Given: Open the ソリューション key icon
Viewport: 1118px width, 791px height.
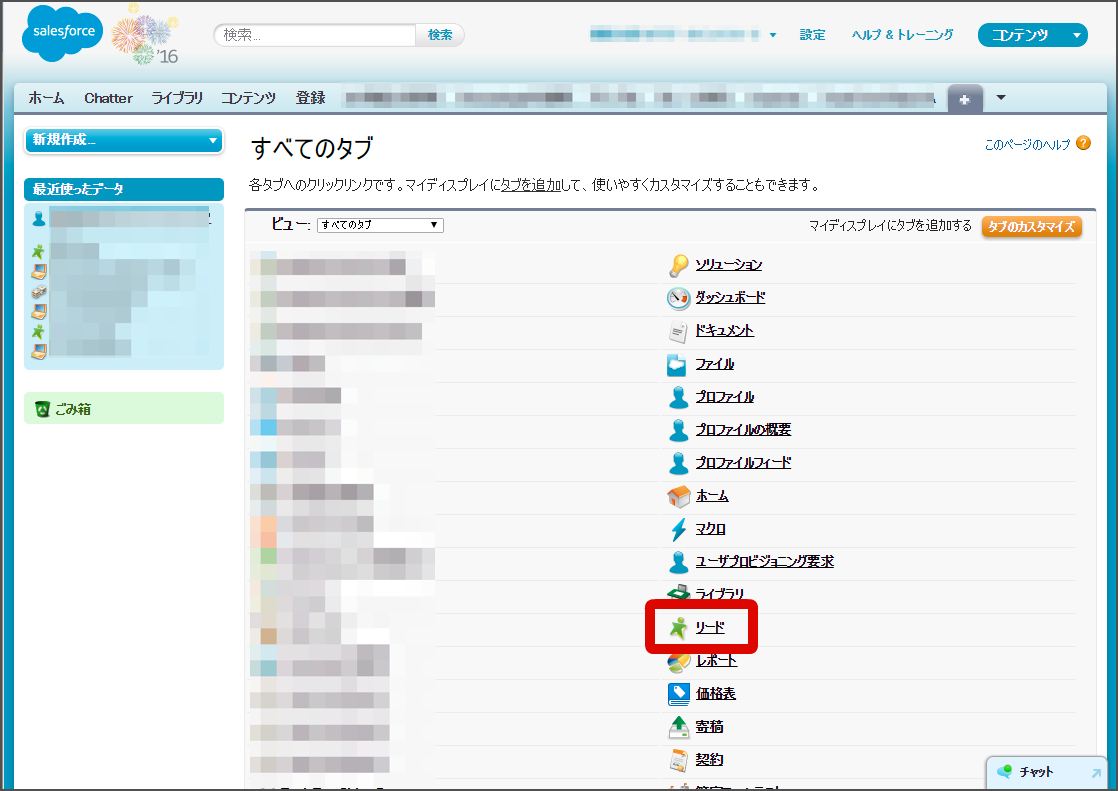Looking at the screenshot, I should [679, 264].
